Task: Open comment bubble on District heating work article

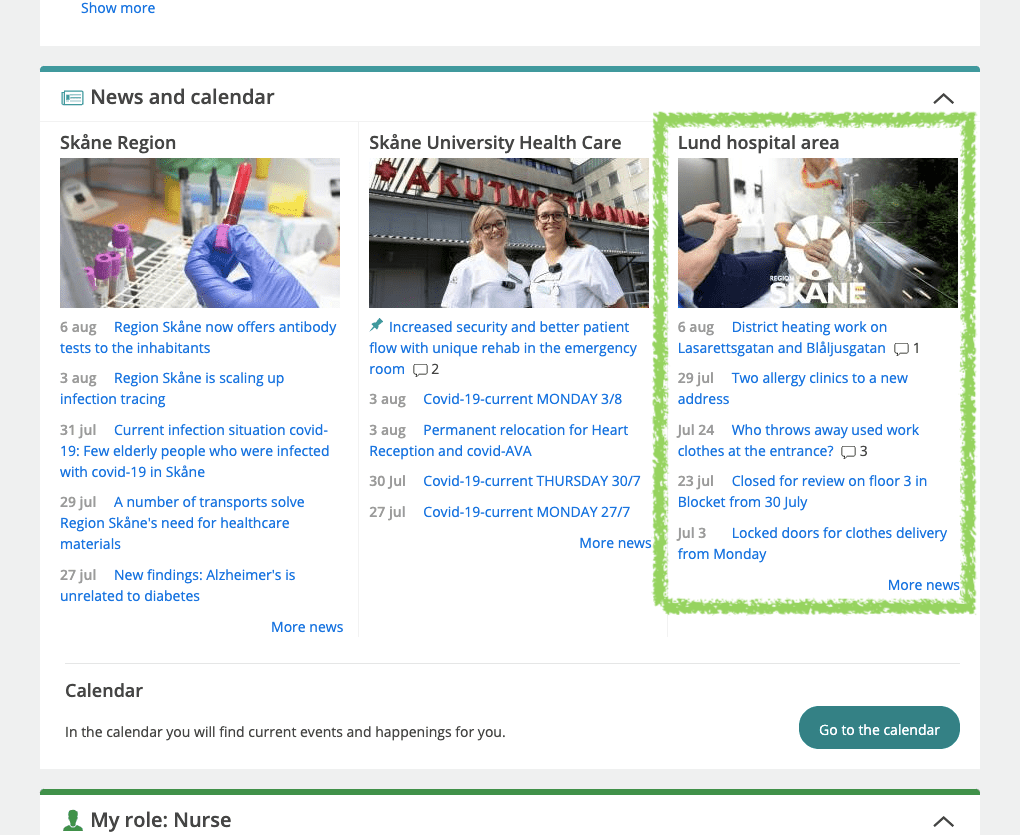Action: [901, 349]
